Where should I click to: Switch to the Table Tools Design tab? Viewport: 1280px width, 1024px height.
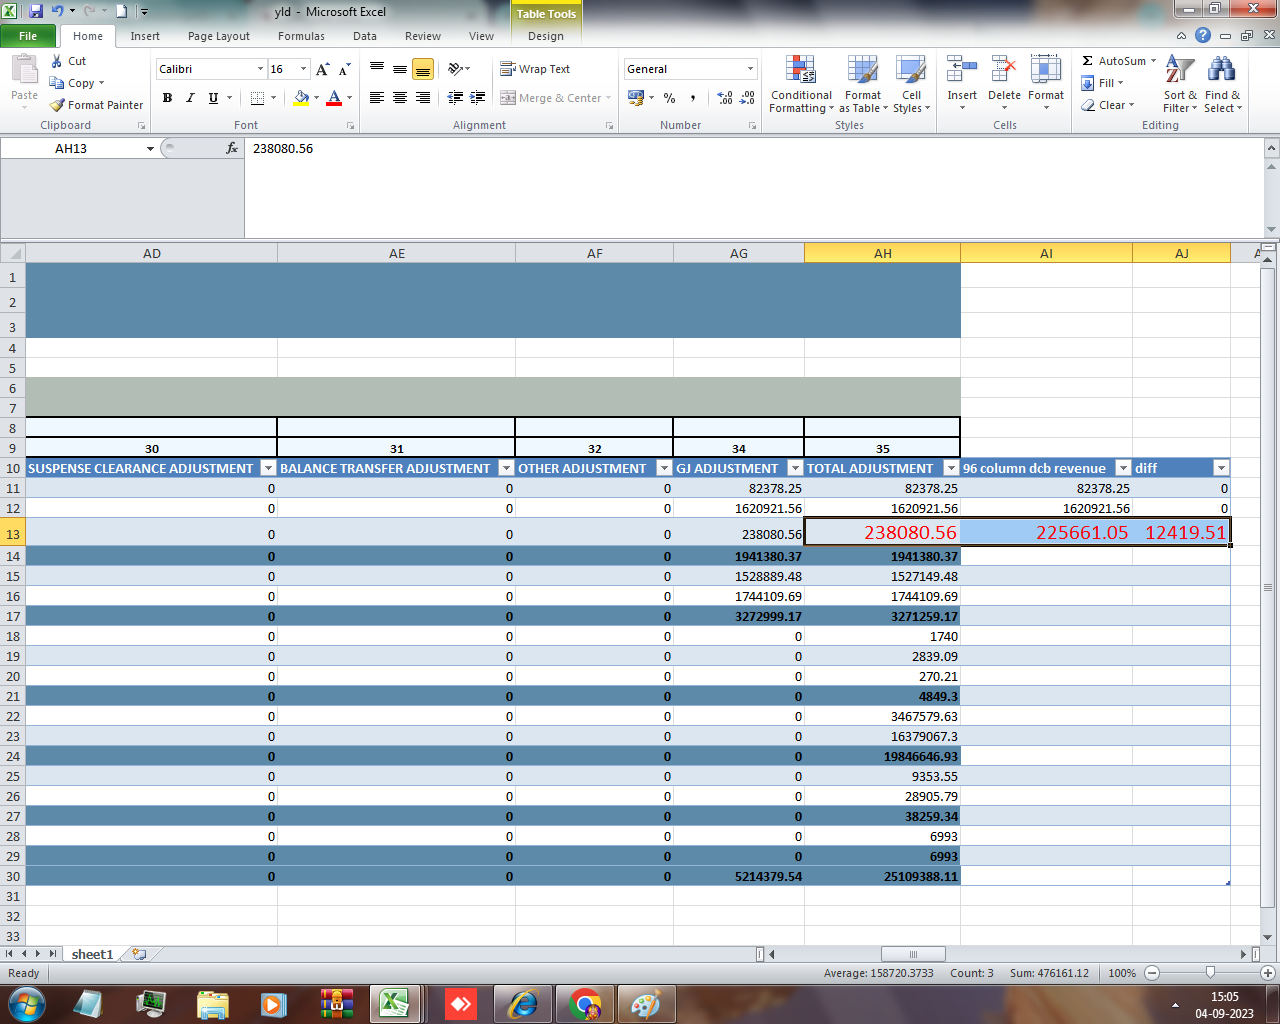[546, 36]
